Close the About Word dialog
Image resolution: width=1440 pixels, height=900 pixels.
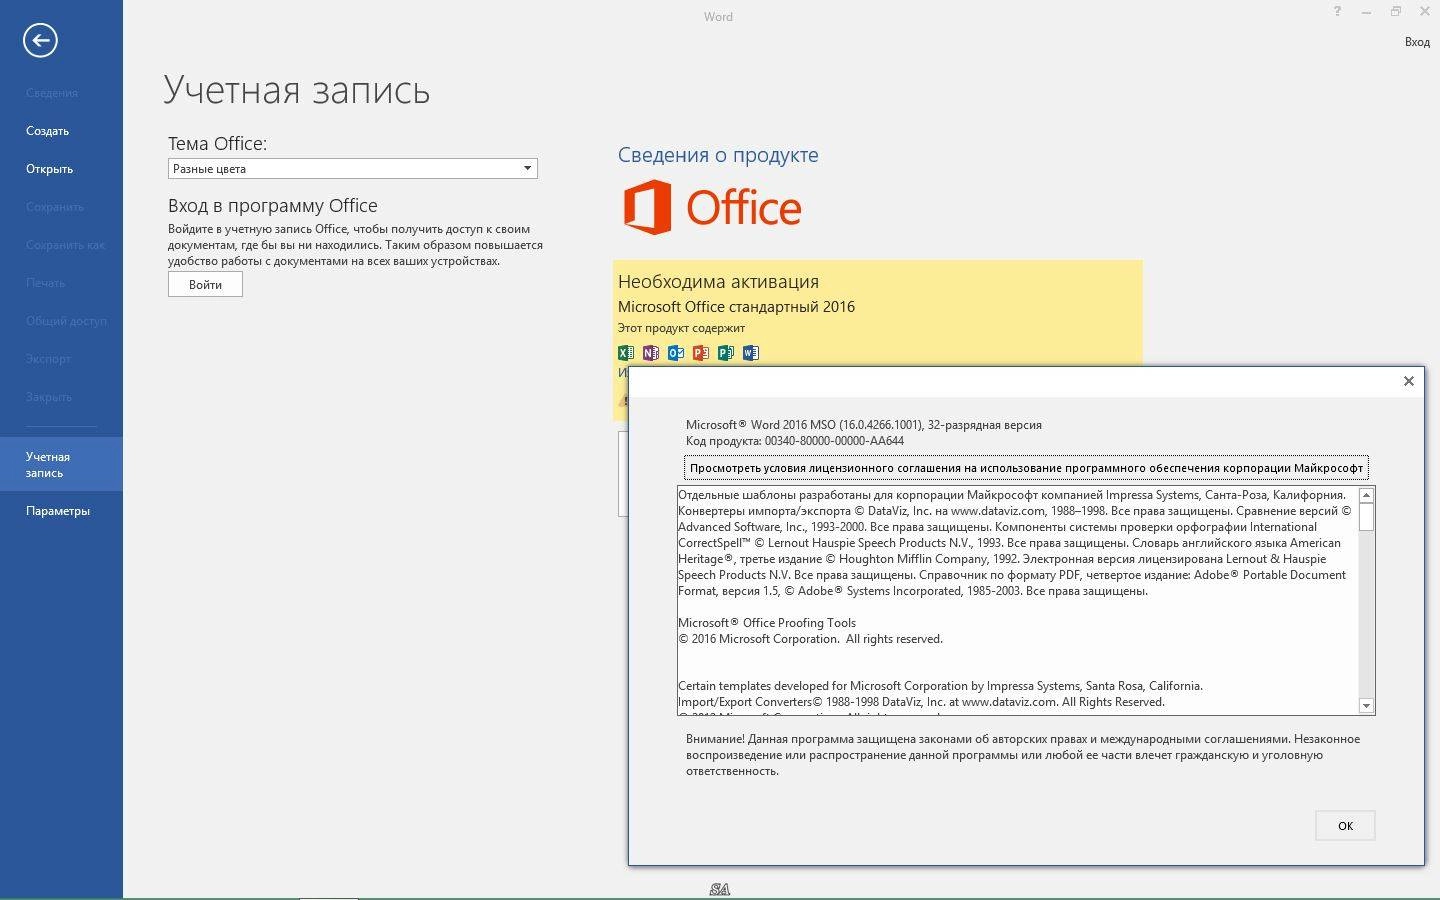pyautogui.click(x=1408, y=381)
